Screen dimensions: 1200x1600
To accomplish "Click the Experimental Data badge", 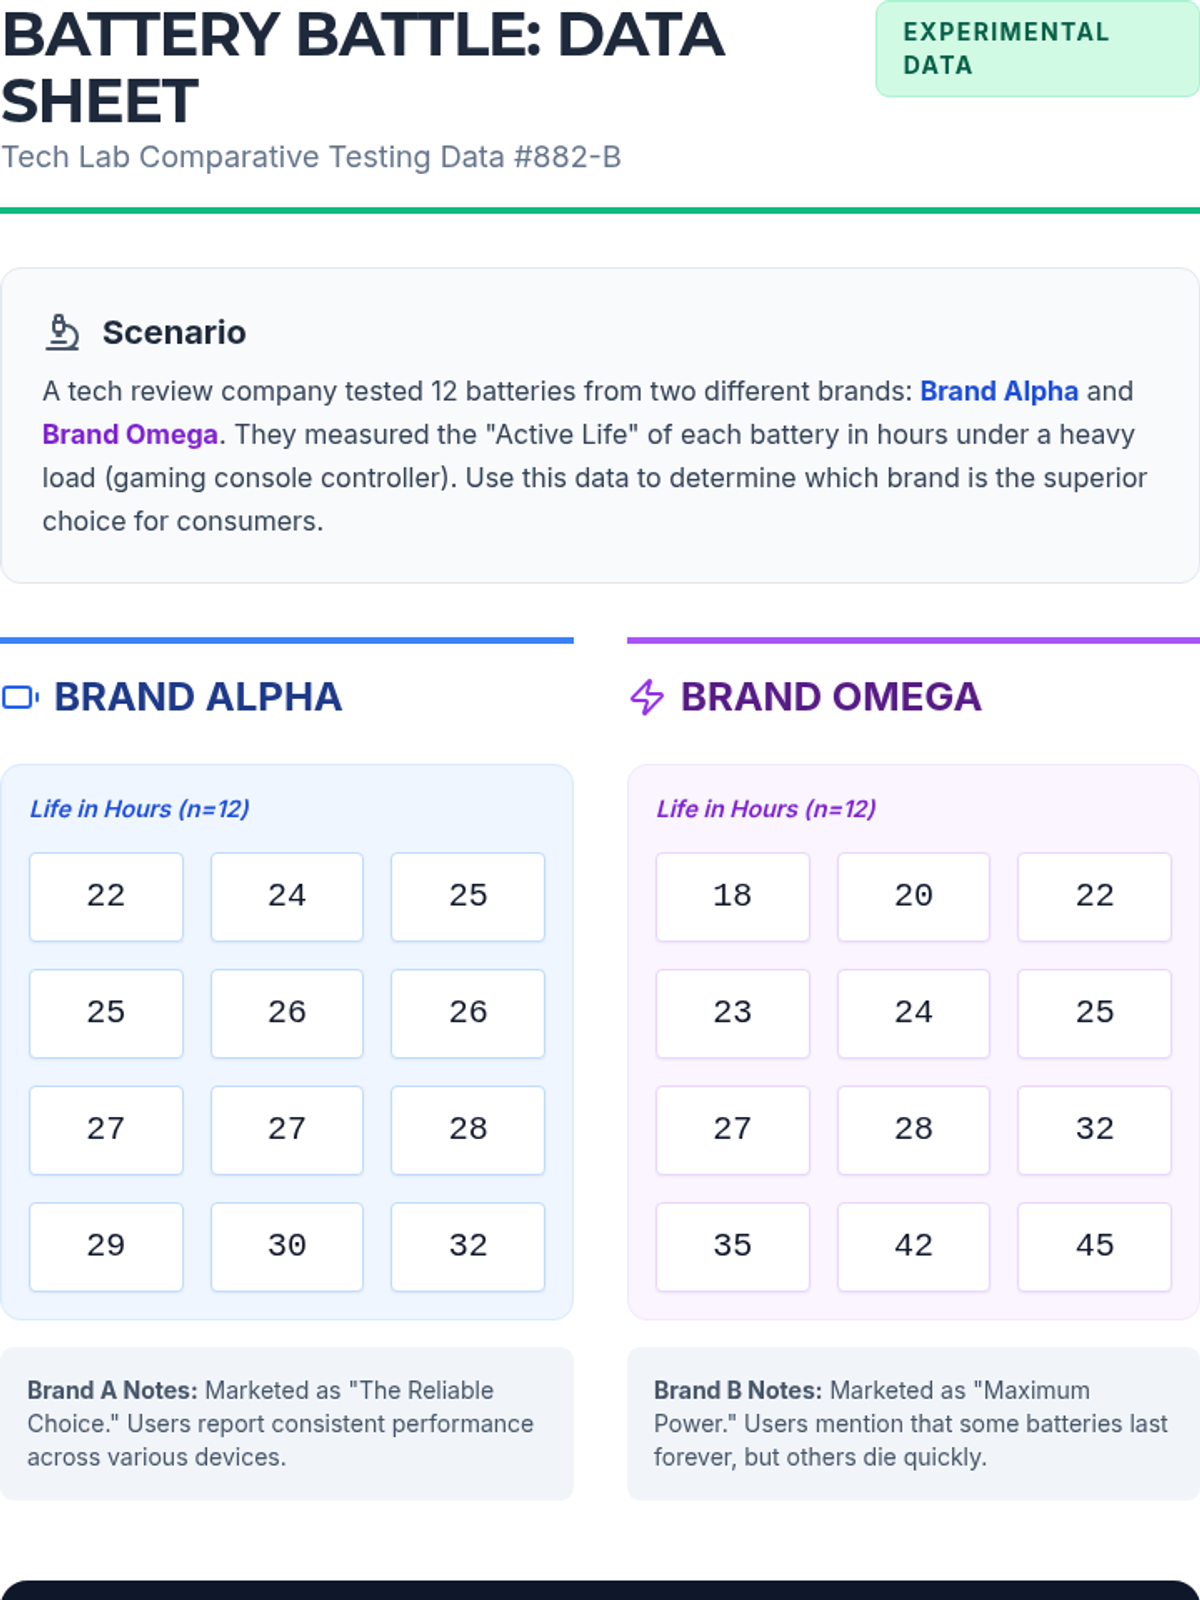I will [1036, 49].
